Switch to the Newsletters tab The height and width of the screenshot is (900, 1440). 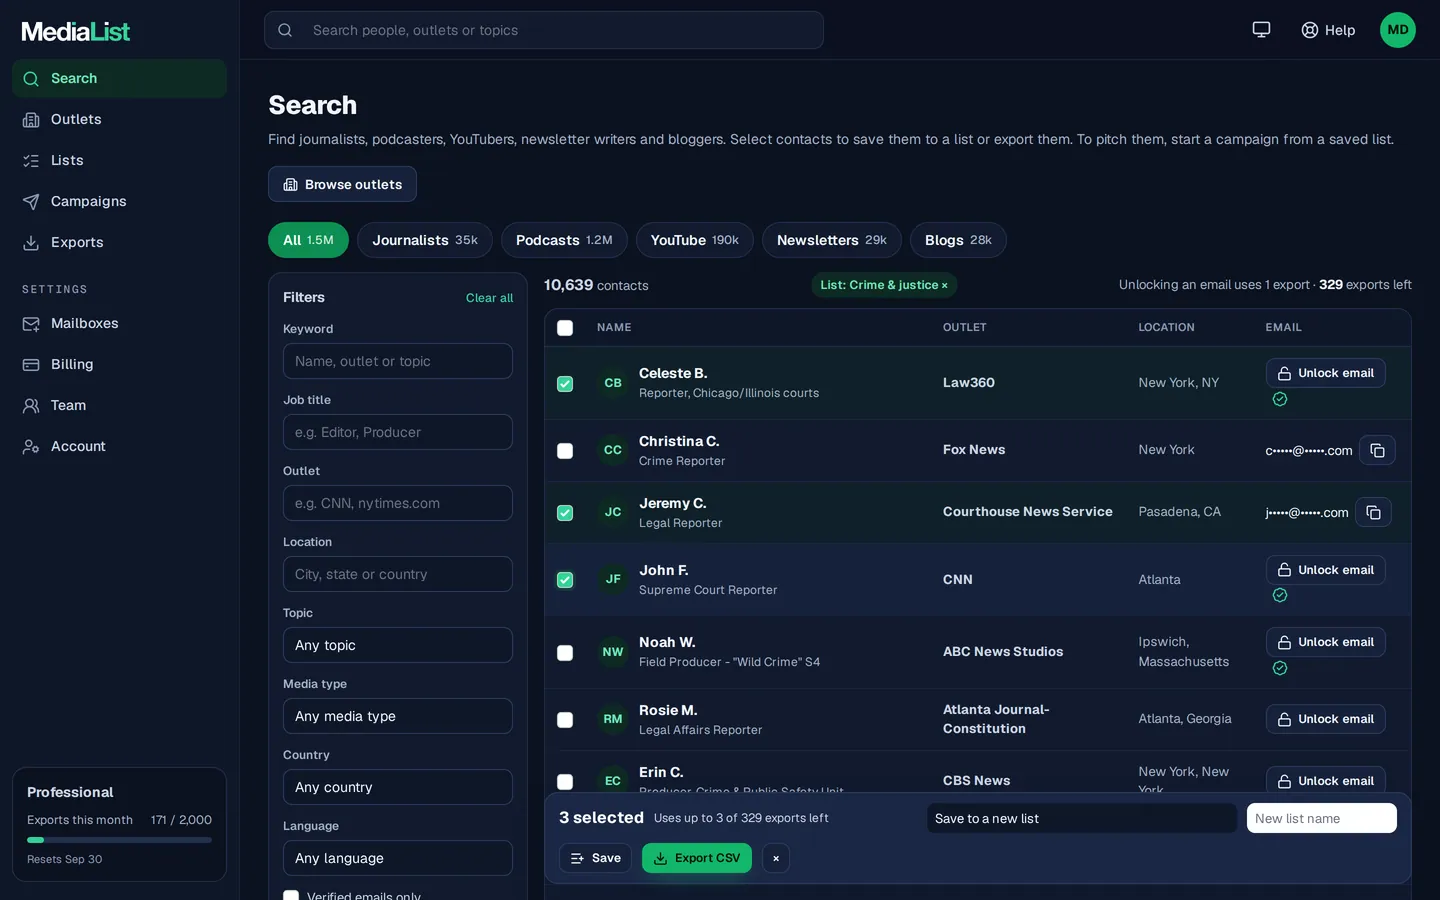click(x=831, y=240)
